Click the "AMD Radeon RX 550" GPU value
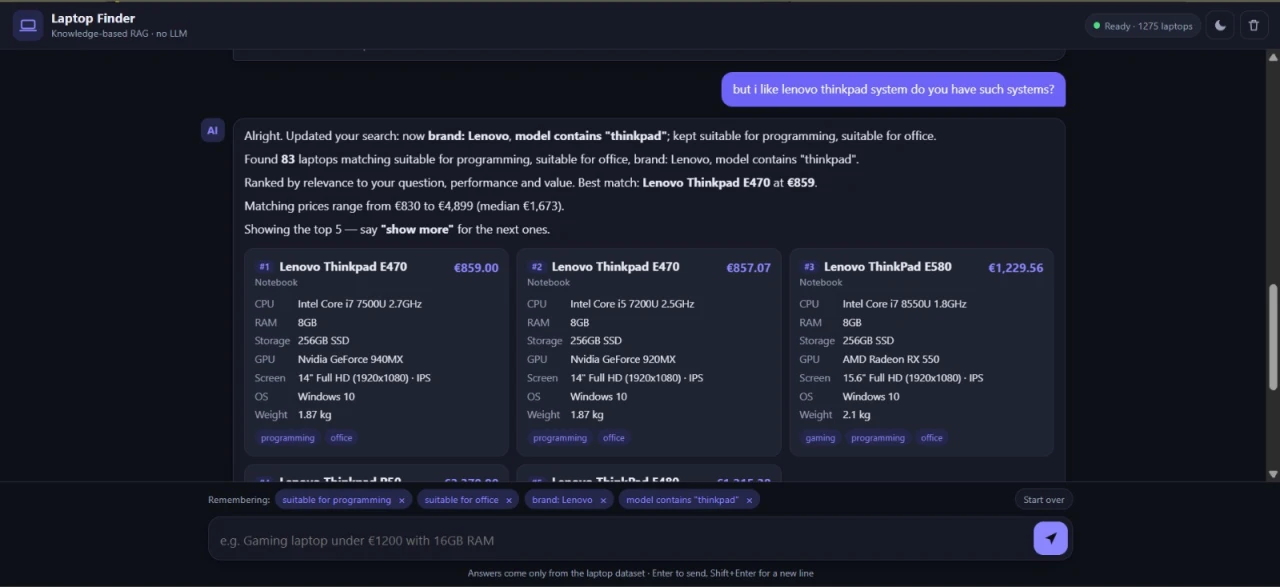Image resolution: width=1280 pixels, height=587 pixels. 891,360
